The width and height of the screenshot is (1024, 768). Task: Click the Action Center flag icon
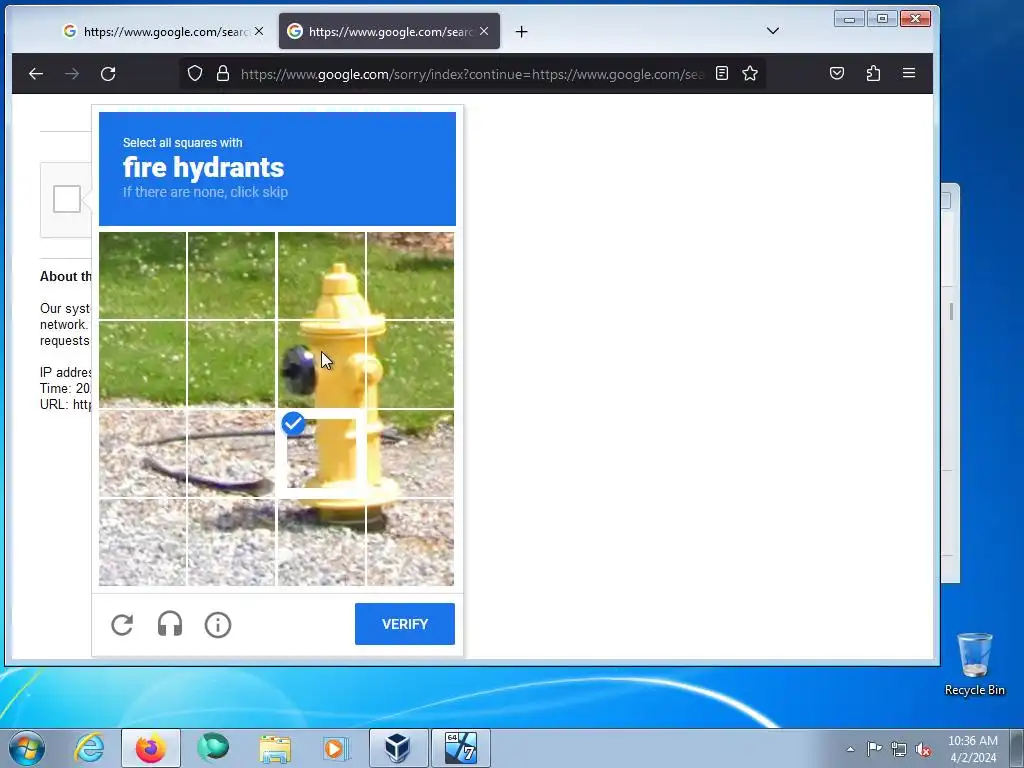point(874,749)
